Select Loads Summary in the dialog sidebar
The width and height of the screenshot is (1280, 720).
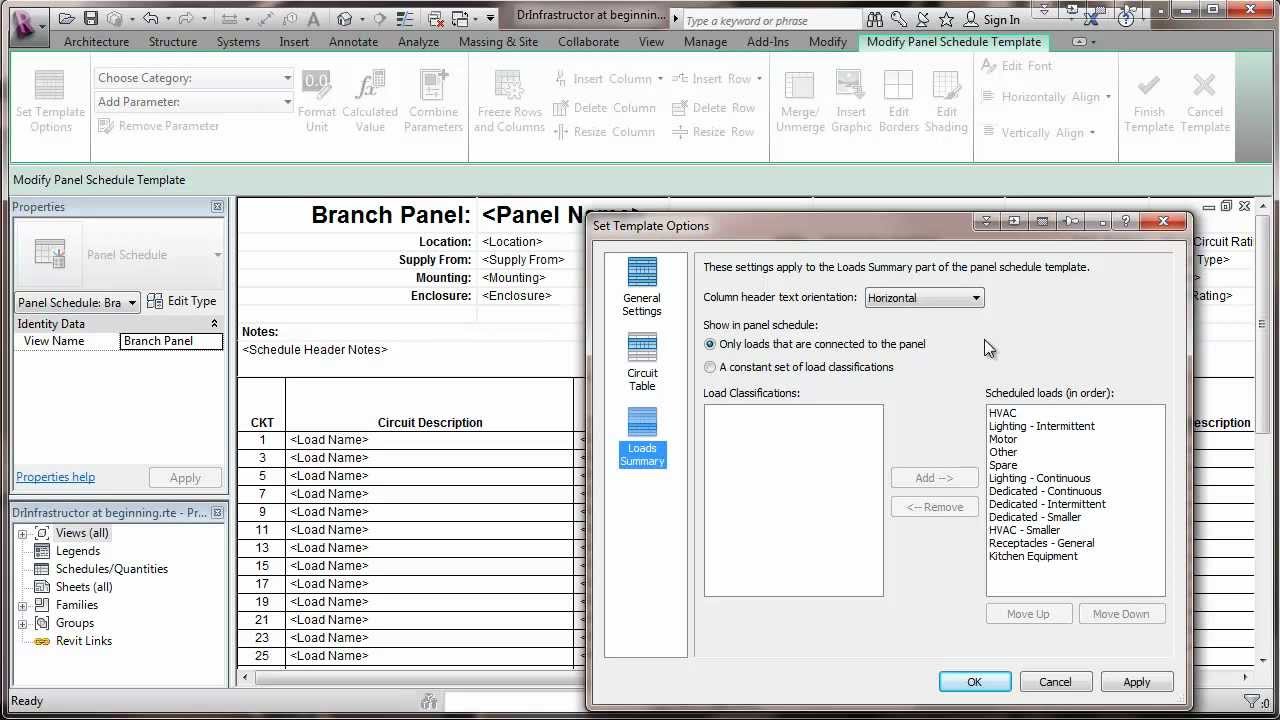[642, 438]
